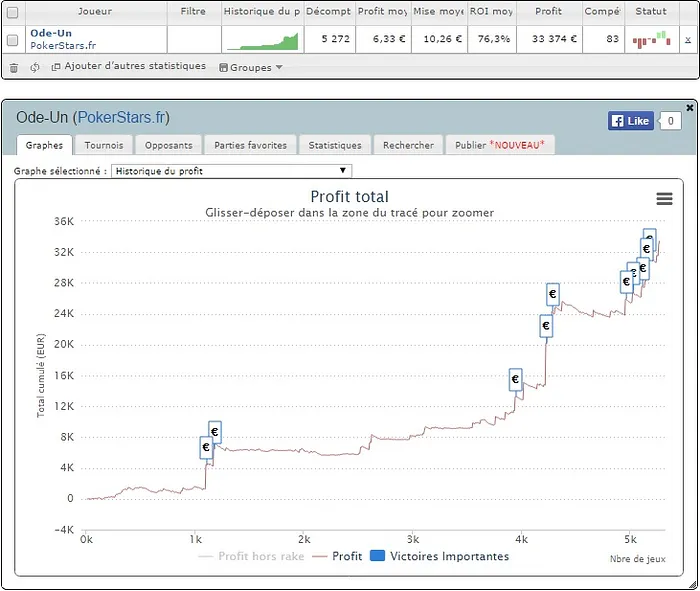Open the Statistiques tab
Viewport: 700px width, 591px height.
click(335, 145)
